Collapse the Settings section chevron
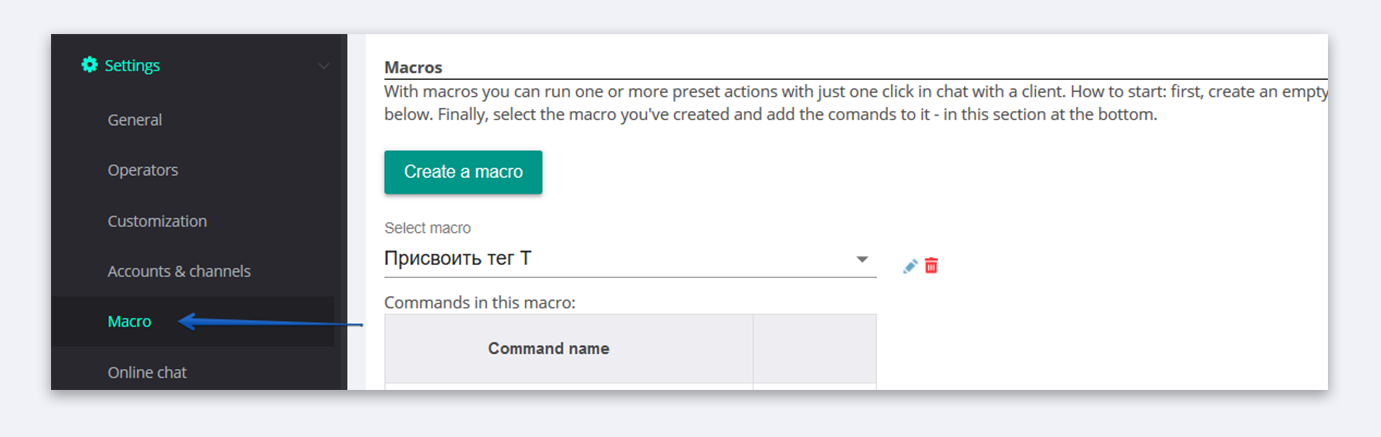 323,66
